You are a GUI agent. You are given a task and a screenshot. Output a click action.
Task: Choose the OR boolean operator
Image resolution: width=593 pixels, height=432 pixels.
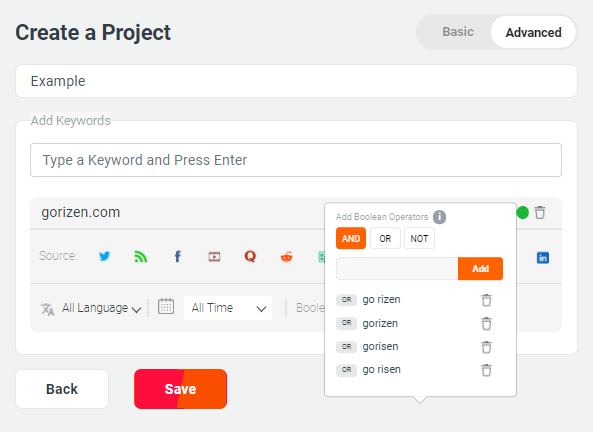(385, 238)
